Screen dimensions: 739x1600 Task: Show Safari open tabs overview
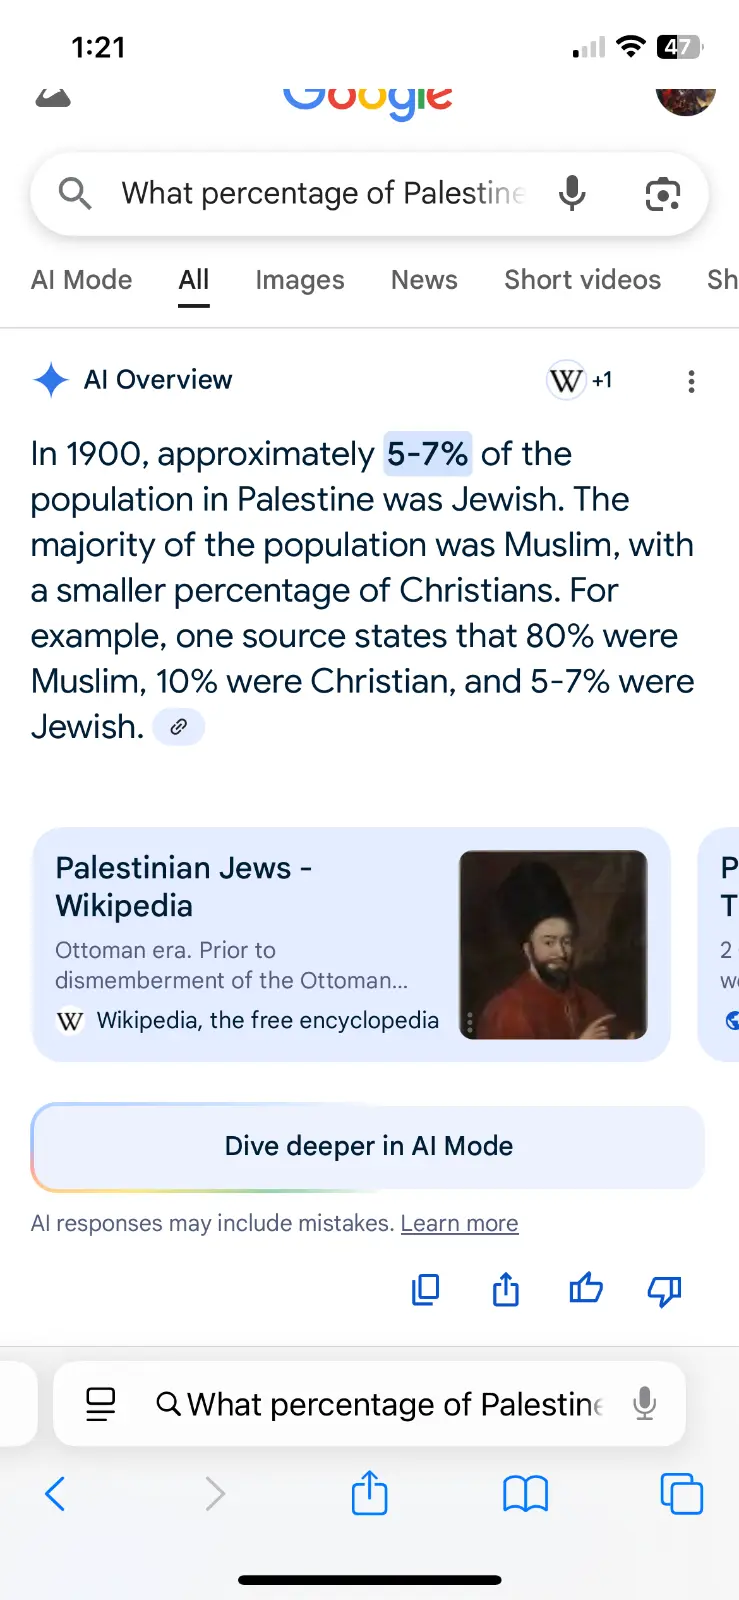click(681, 1495)
